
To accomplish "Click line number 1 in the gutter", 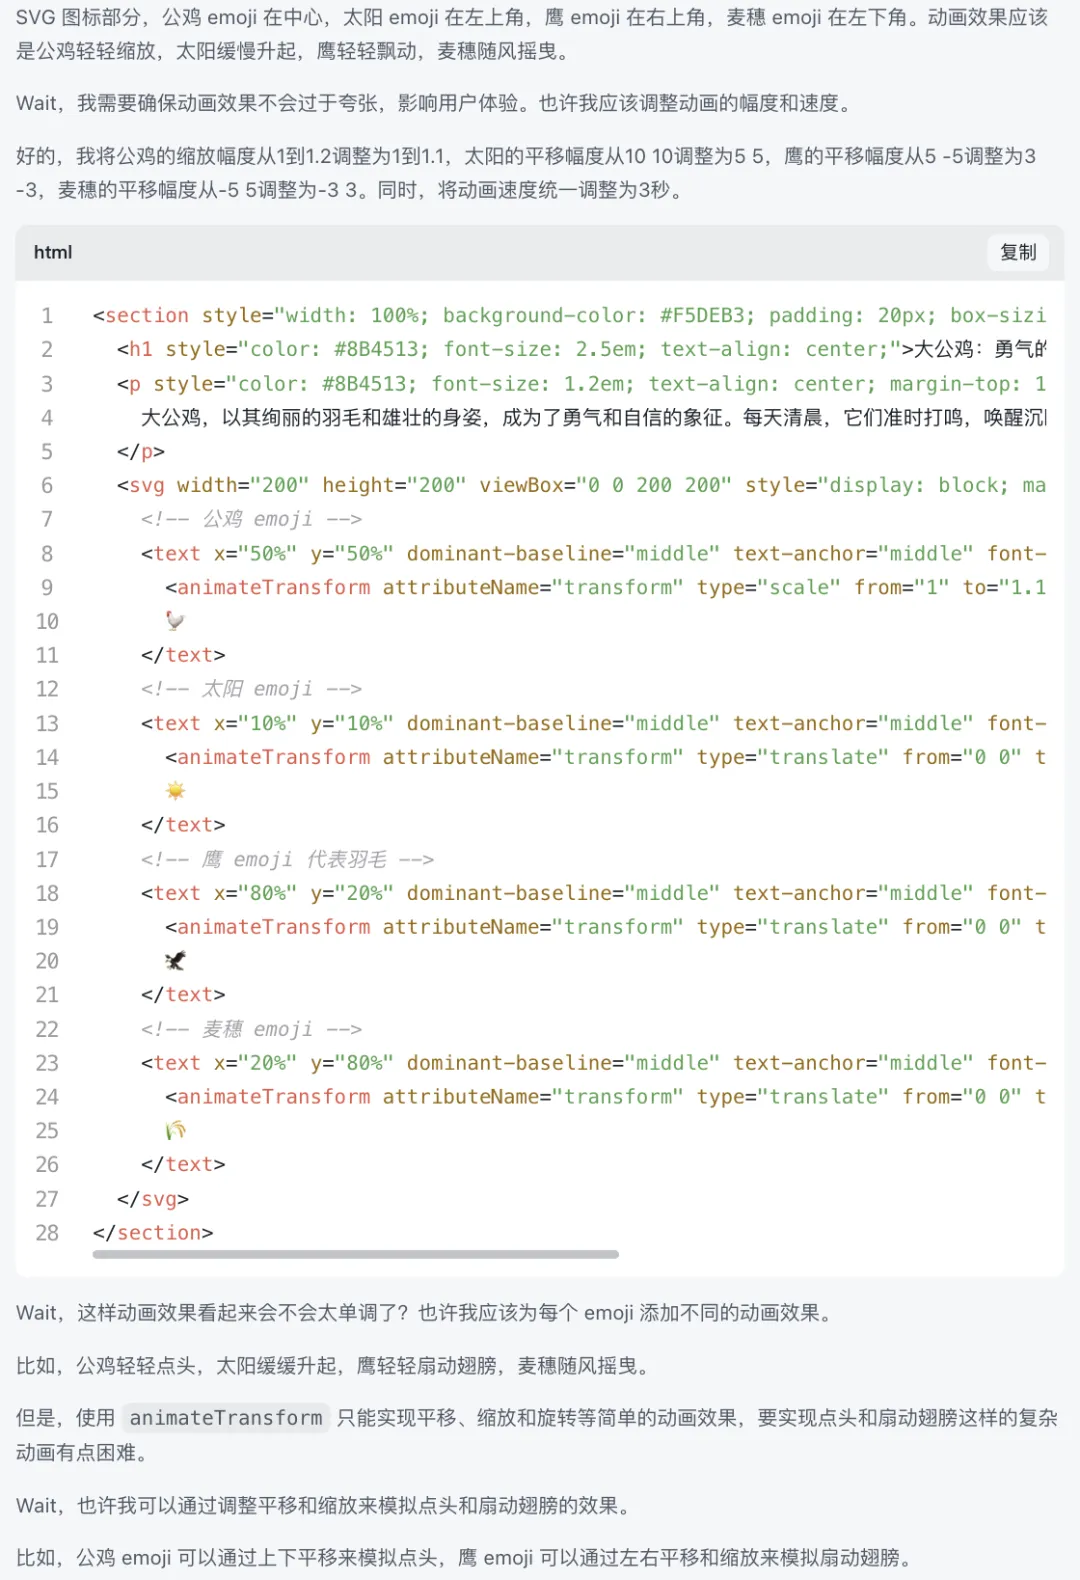I will tap(47, 316).
